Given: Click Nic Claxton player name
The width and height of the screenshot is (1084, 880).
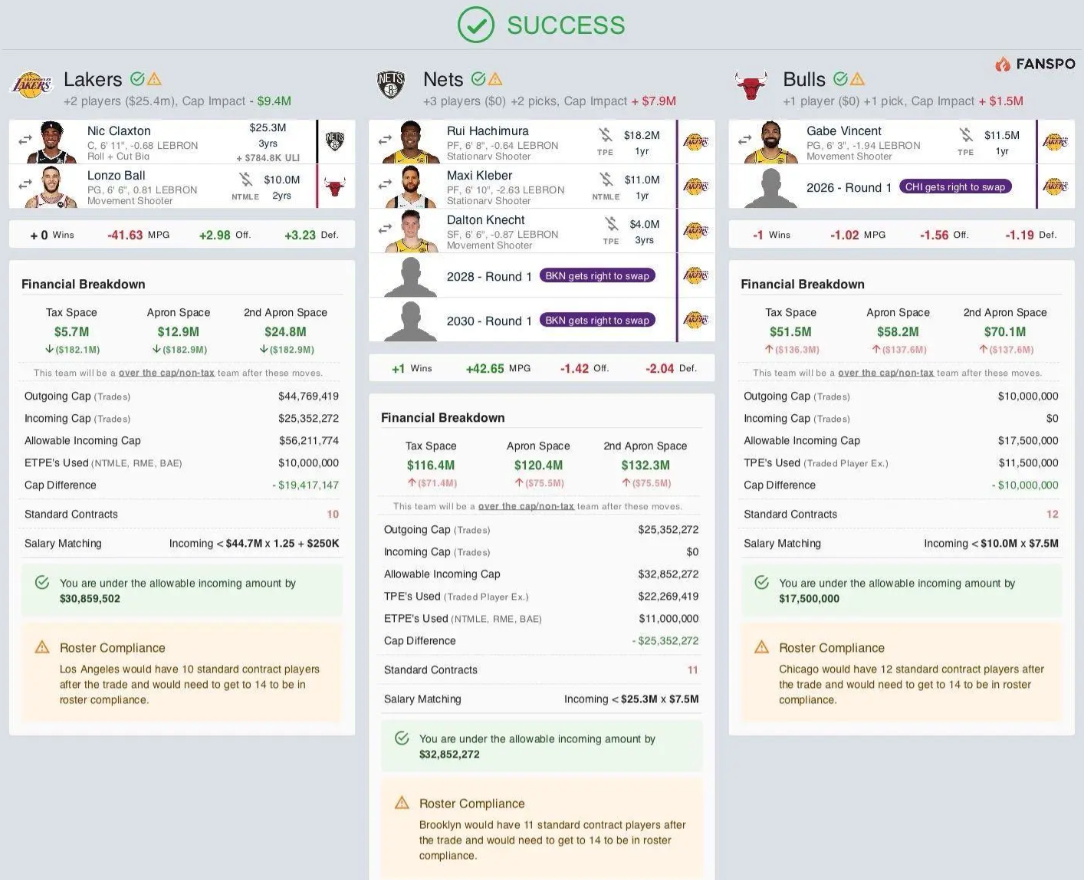Looking at the screenshot, I should tap(119, 131).
